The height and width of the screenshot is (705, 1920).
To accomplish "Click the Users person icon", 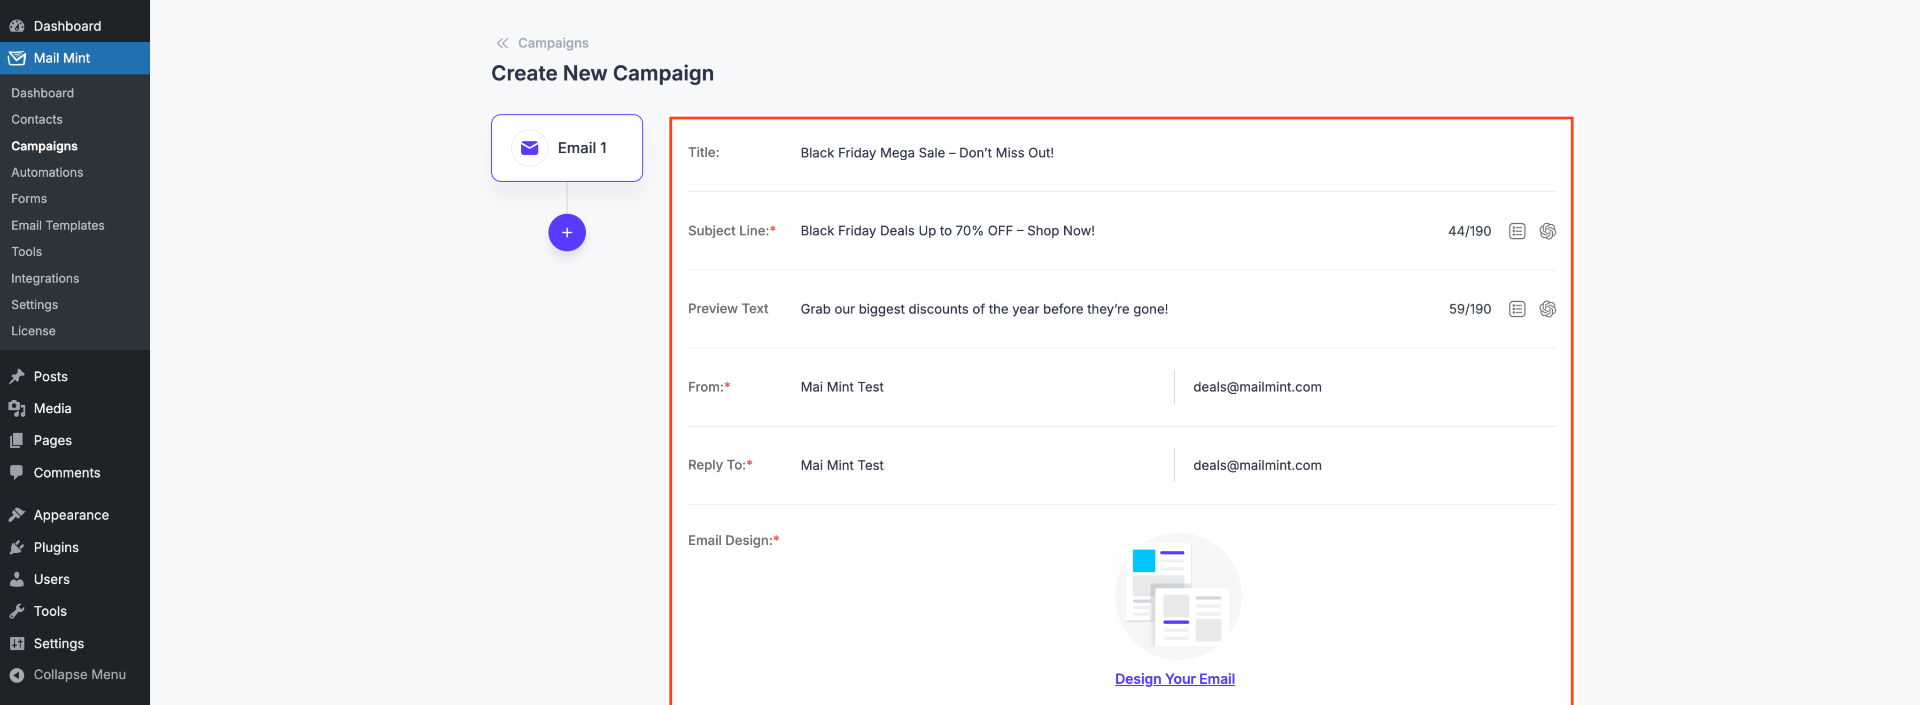I will point(17,579).
